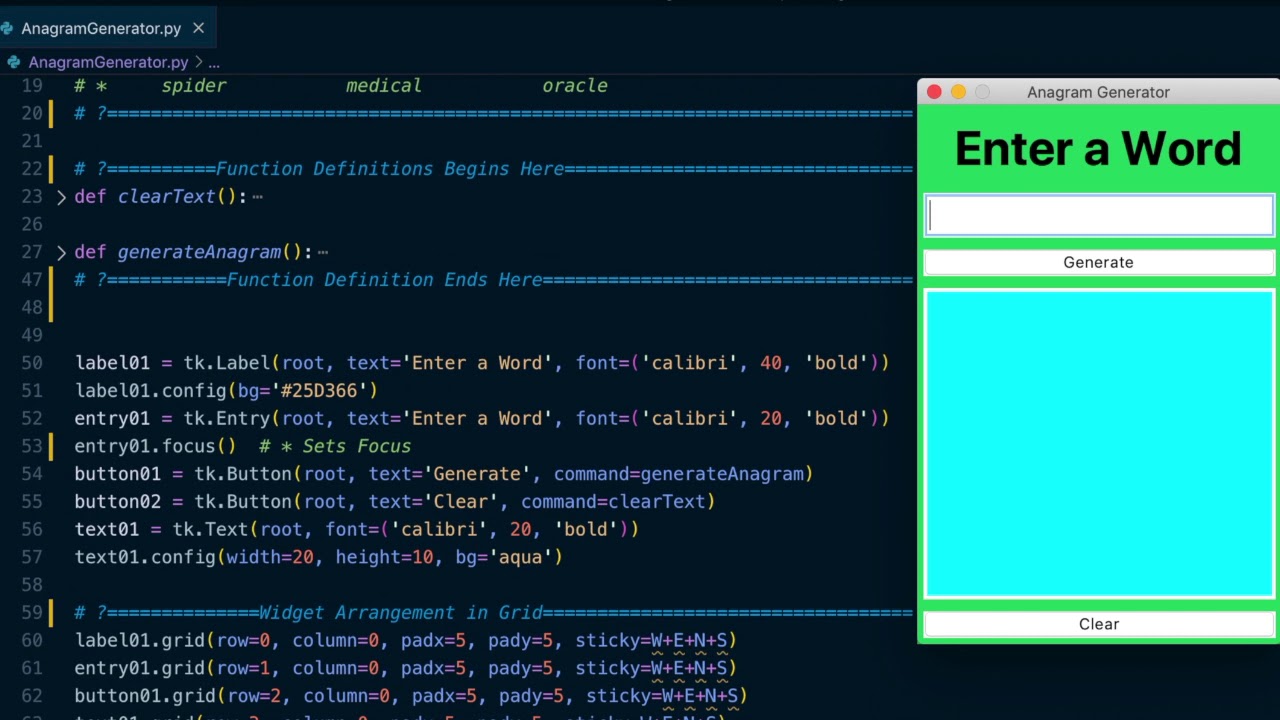Click the folded ellipsis after generateAnagram()
Screen dimensions: 1280x720
(x=322, y=253)
